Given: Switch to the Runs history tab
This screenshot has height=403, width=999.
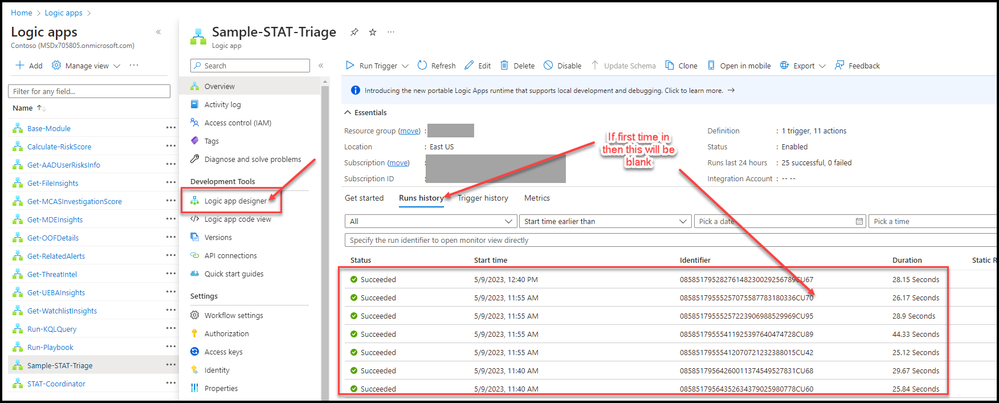Looking at the screenshot, I should click(421, 198).
